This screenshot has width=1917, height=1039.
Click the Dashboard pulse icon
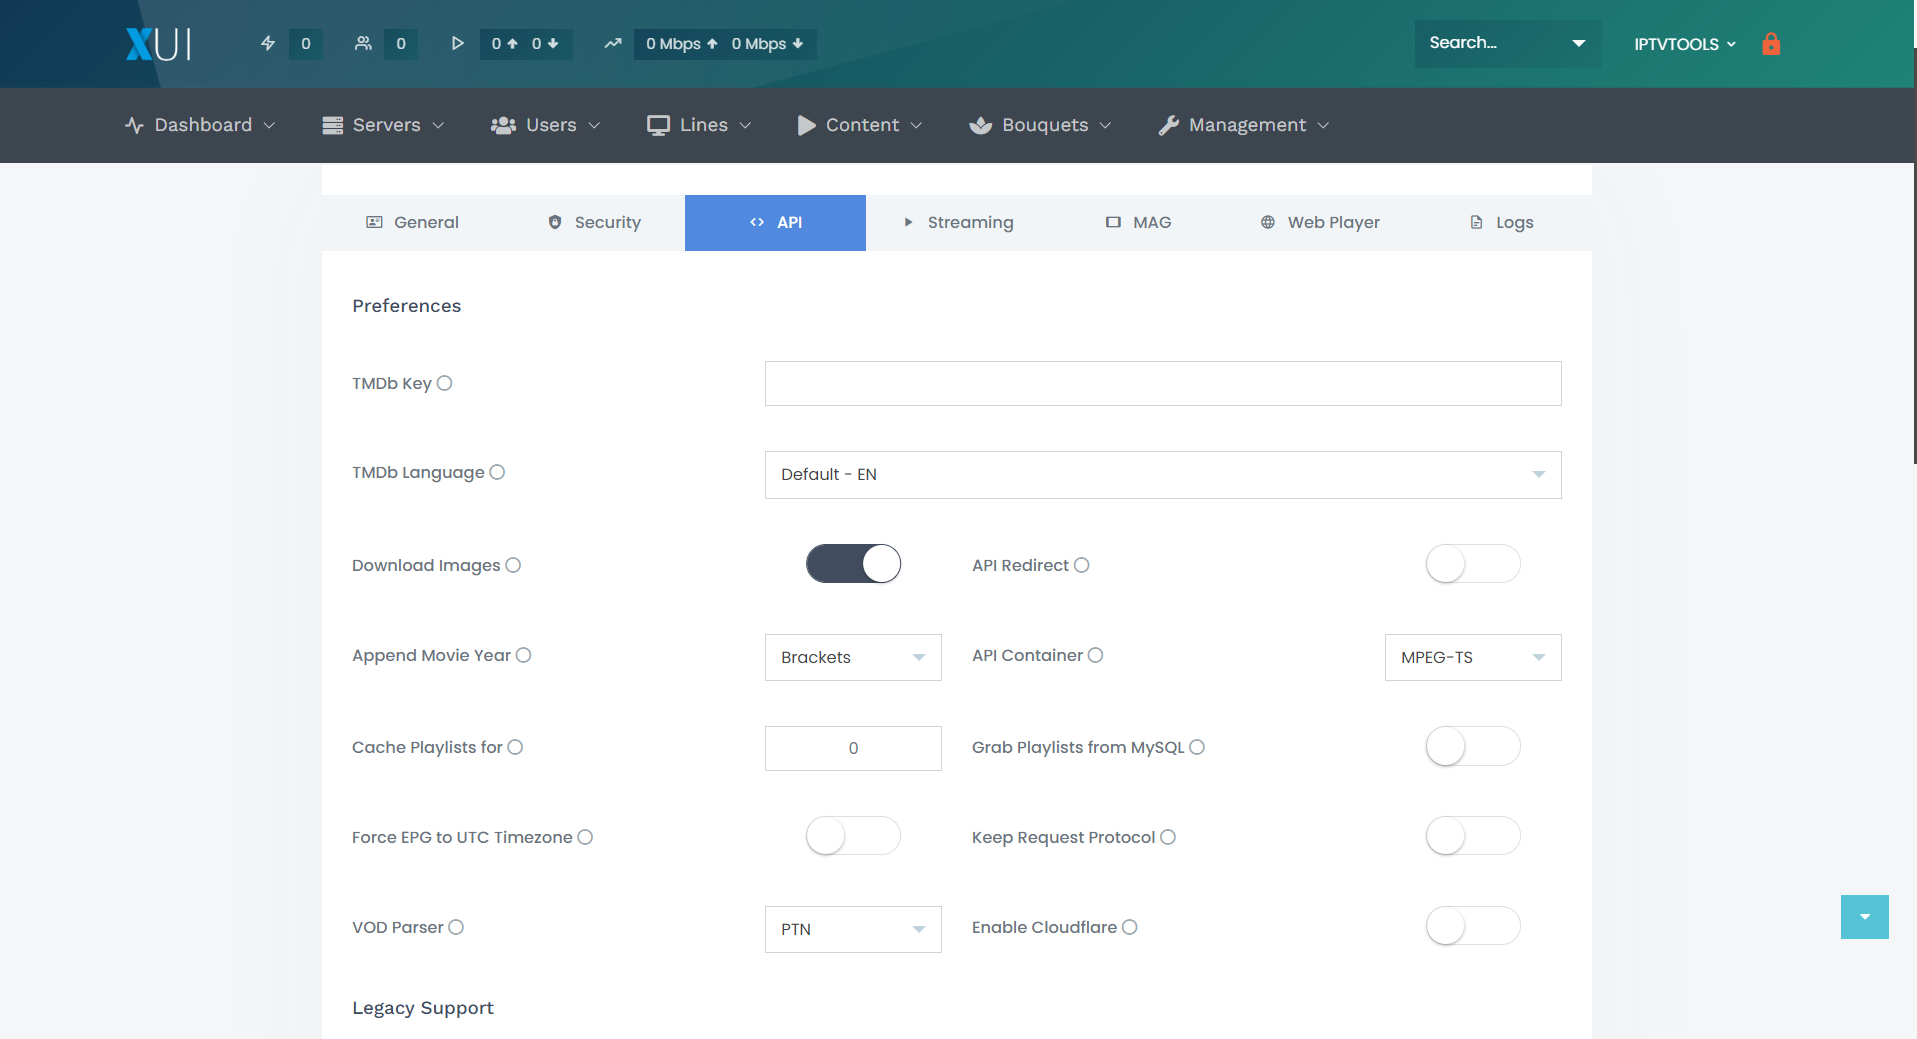pos(134,125)
